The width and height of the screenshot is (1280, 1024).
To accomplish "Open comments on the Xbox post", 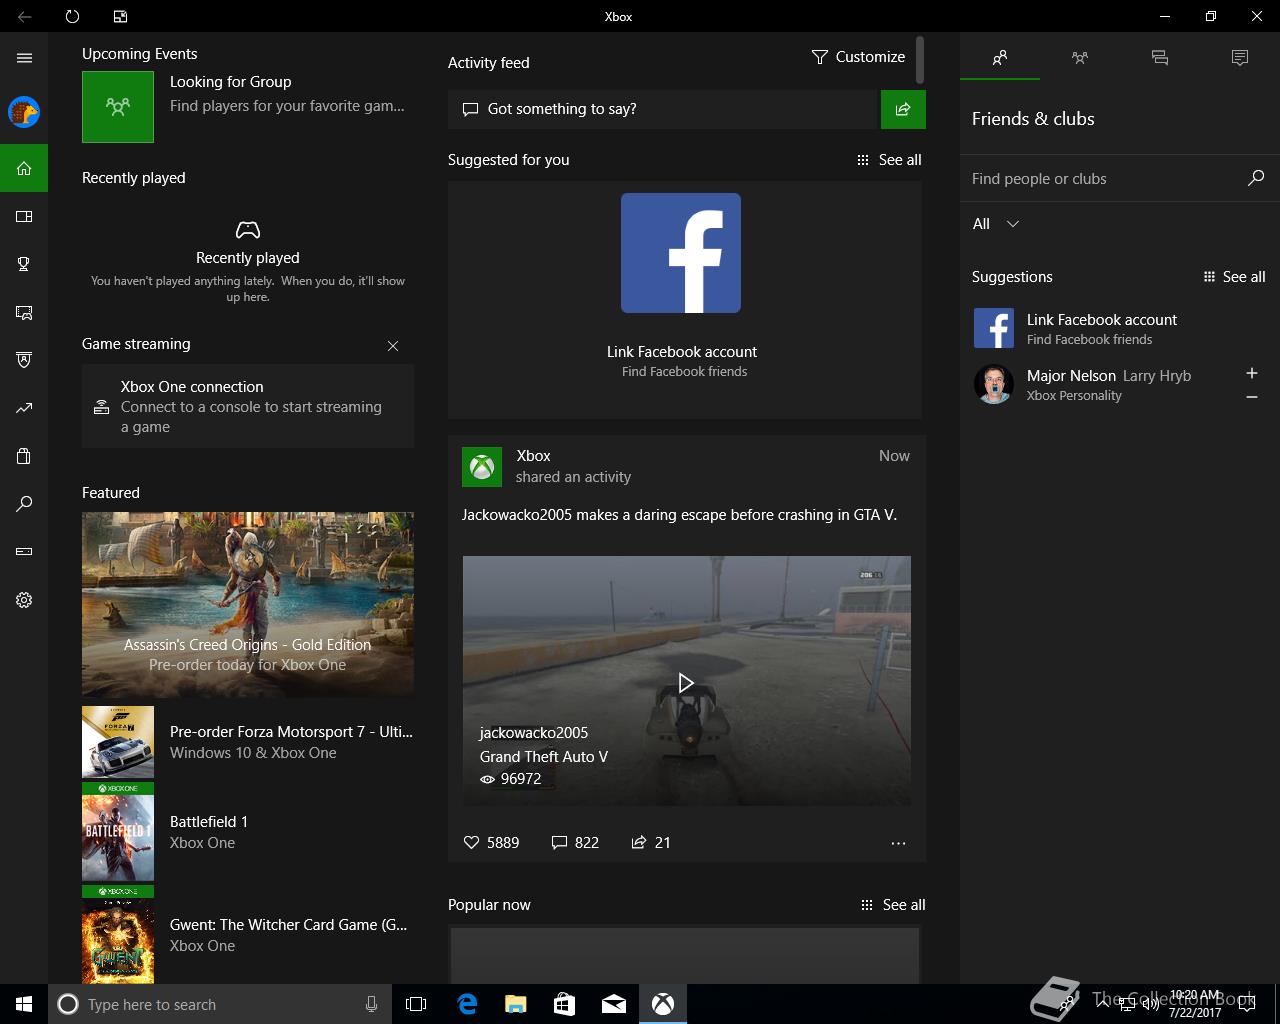I will pos(575,843).
